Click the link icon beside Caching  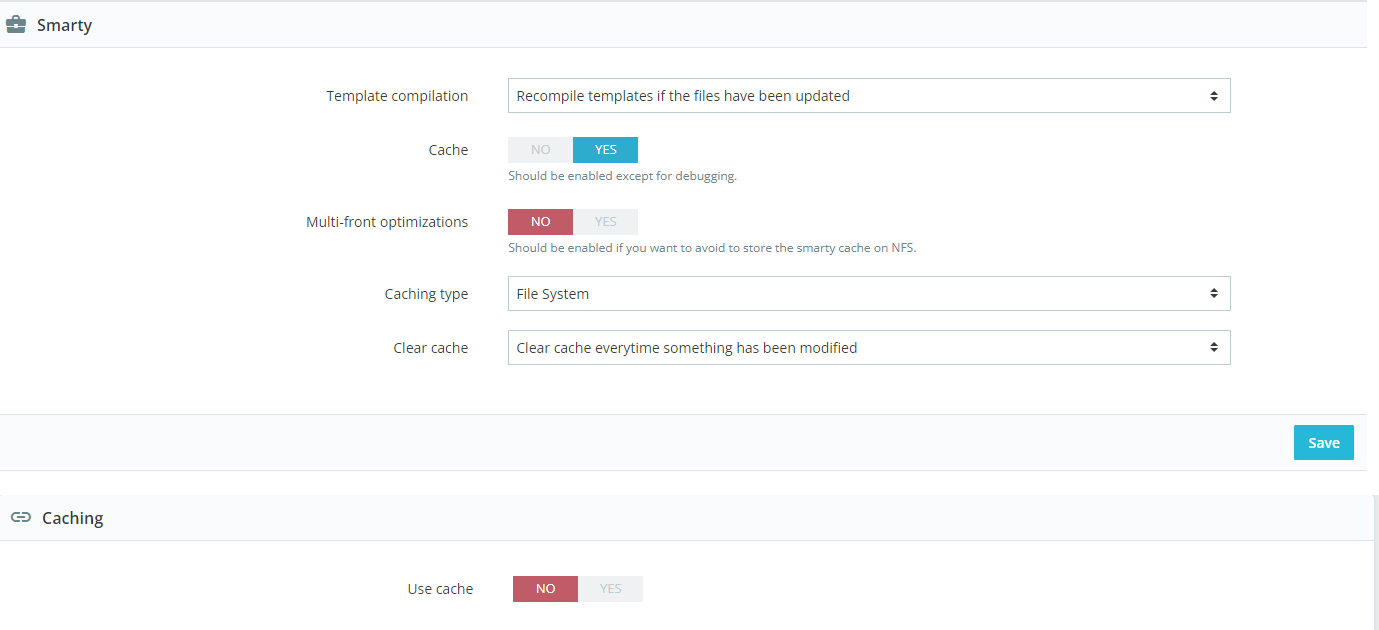[20, 517]
